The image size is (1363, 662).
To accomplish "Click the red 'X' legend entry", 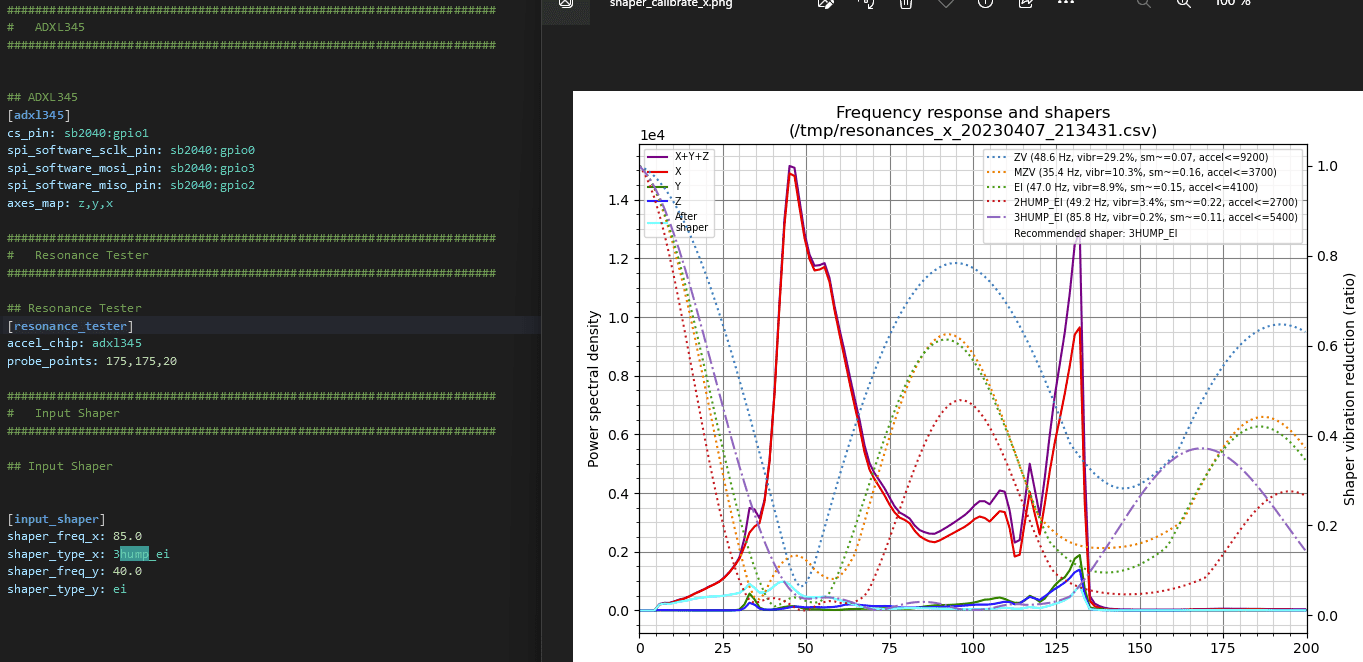I will 663,172.
